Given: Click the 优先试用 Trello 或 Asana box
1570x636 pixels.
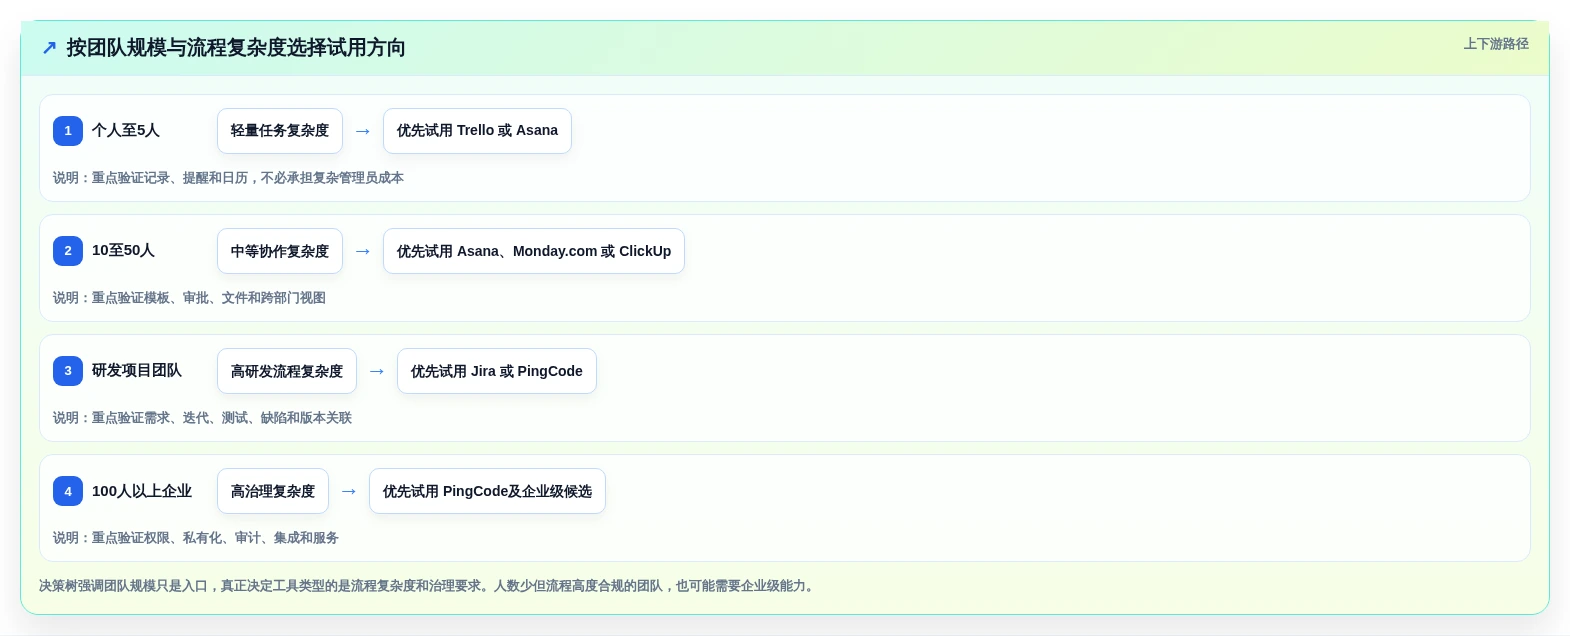Looking at the screenshot, I should pyautogui.click(x=477, y=131).
